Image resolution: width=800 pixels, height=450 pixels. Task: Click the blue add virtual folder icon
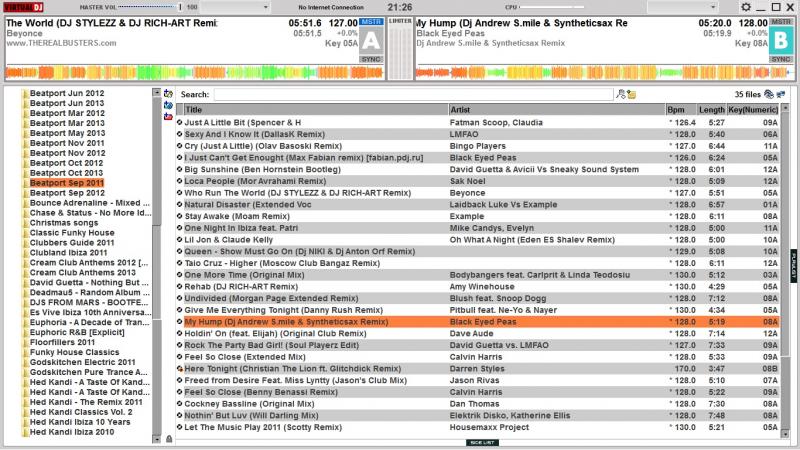[x=168, y=105]
